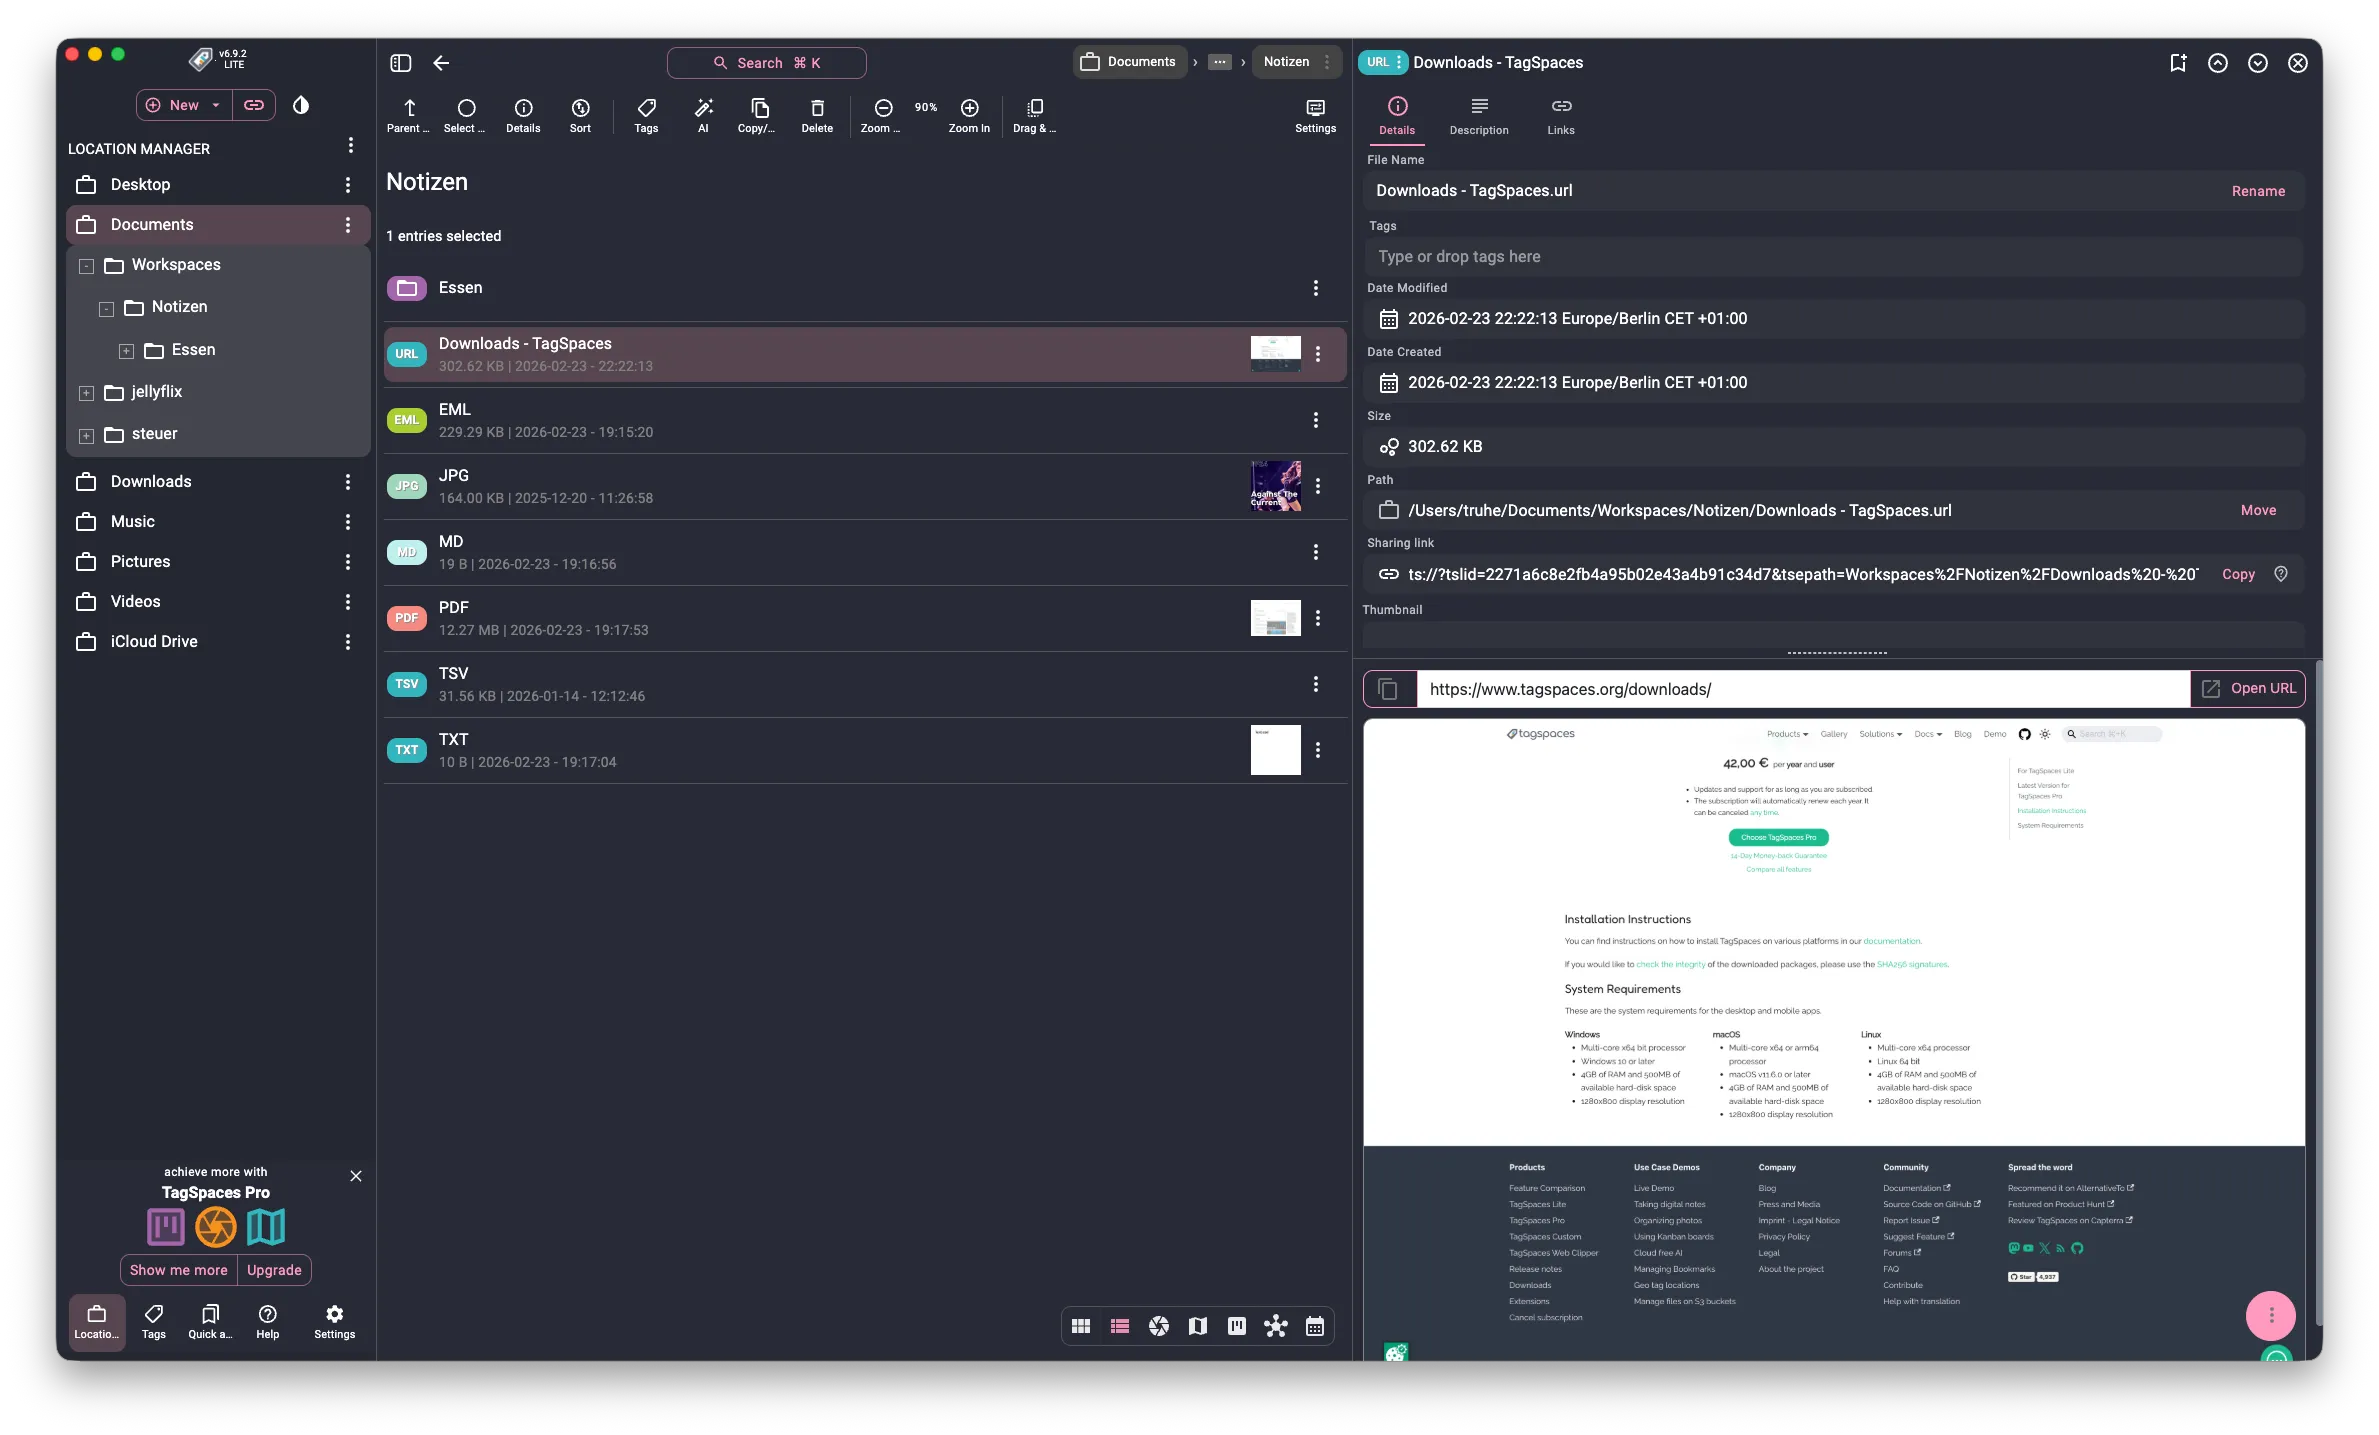
Task: Switch to the Links tab
Action: 1559,115
